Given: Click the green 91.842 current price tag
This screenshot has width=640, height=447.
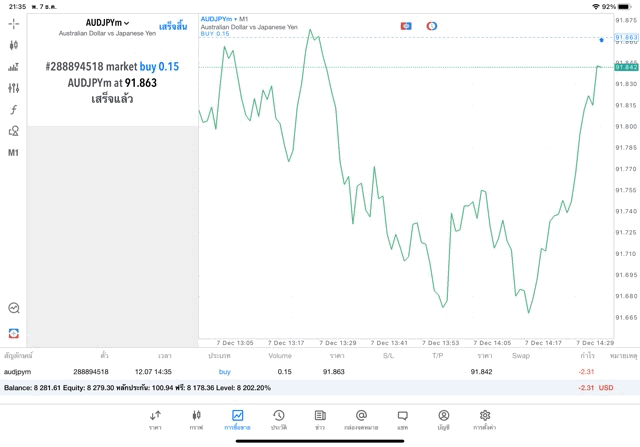Looking at the screenshot, I should point(626,67).
